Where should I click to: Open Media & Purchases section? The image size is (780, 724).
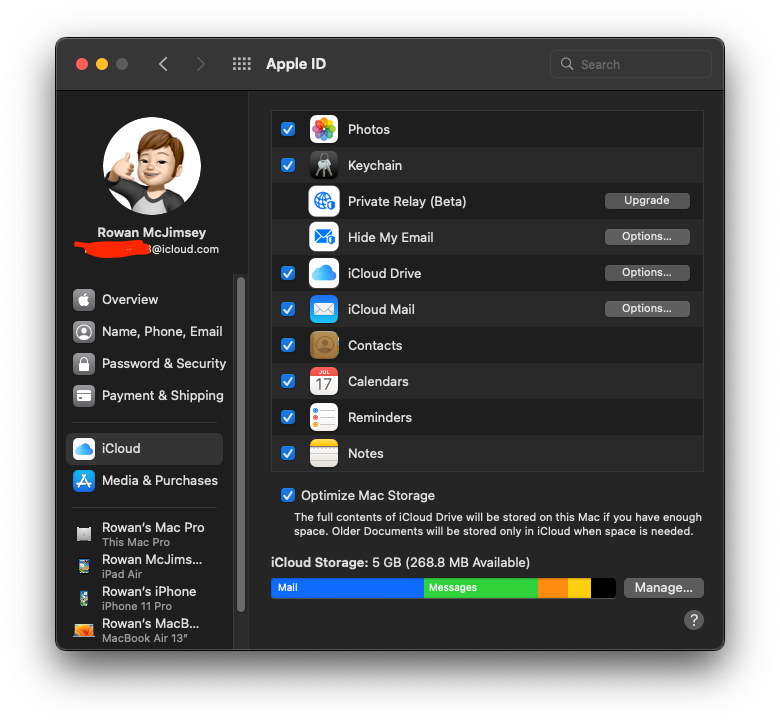pos(144,481)
